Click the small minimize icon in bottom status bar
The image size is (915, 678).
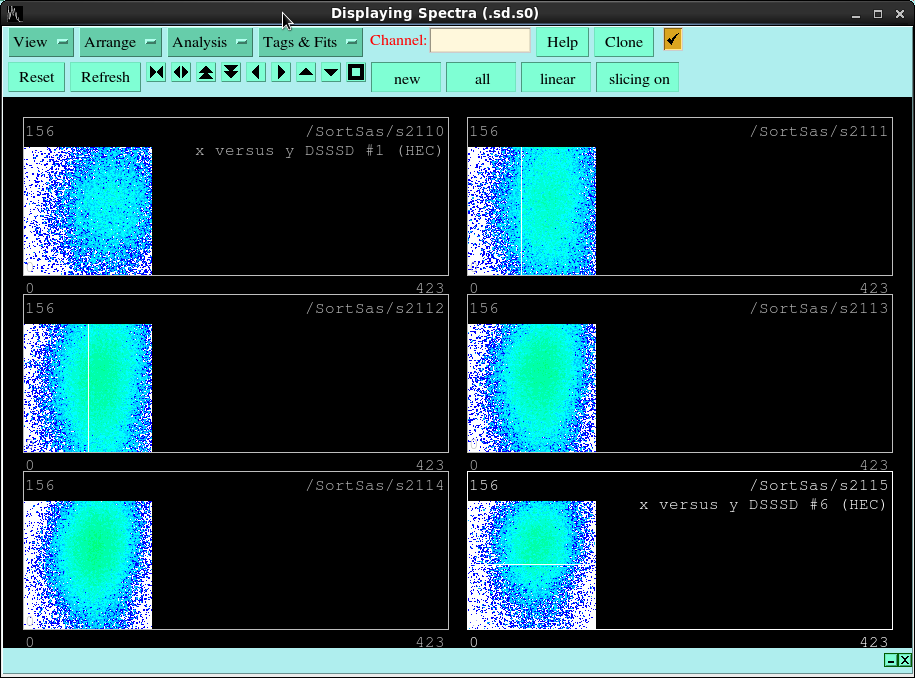coord(890,660)
